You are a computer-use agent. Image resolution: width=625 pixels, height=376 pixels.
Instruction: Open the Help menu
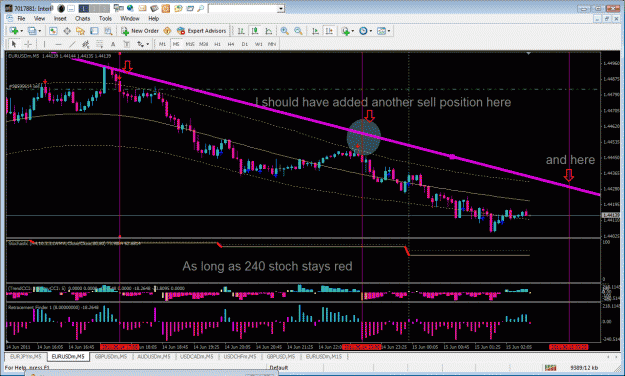(153, 18)
